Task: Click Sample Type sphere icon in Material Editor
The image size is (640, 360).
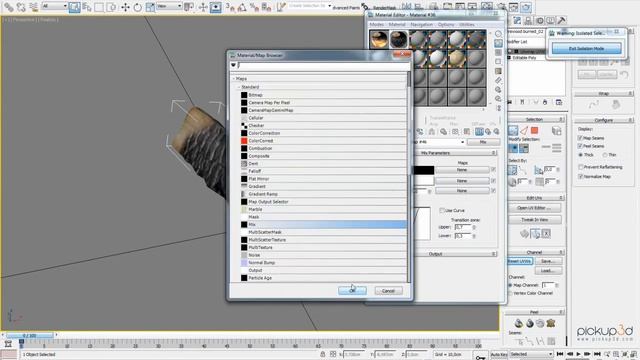Action: pos(498,34)
